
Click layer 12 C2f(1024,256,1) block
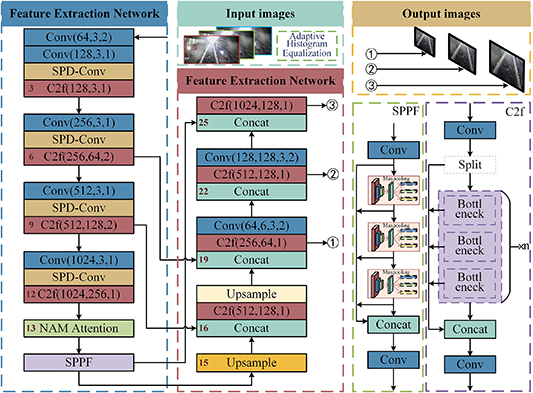pos(79,294)
